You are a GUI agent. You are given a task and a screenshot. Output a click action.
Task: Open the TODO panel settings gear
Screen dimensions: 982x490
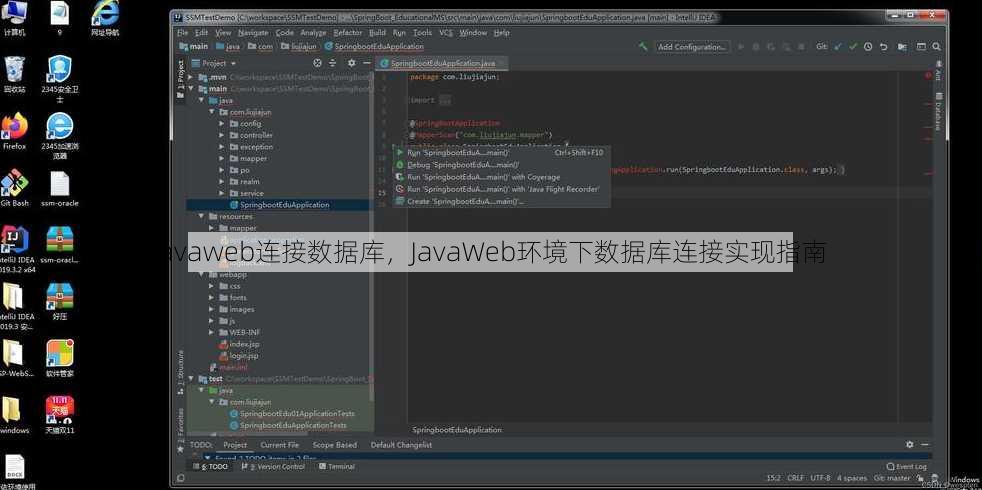click(x=909, y=444)
